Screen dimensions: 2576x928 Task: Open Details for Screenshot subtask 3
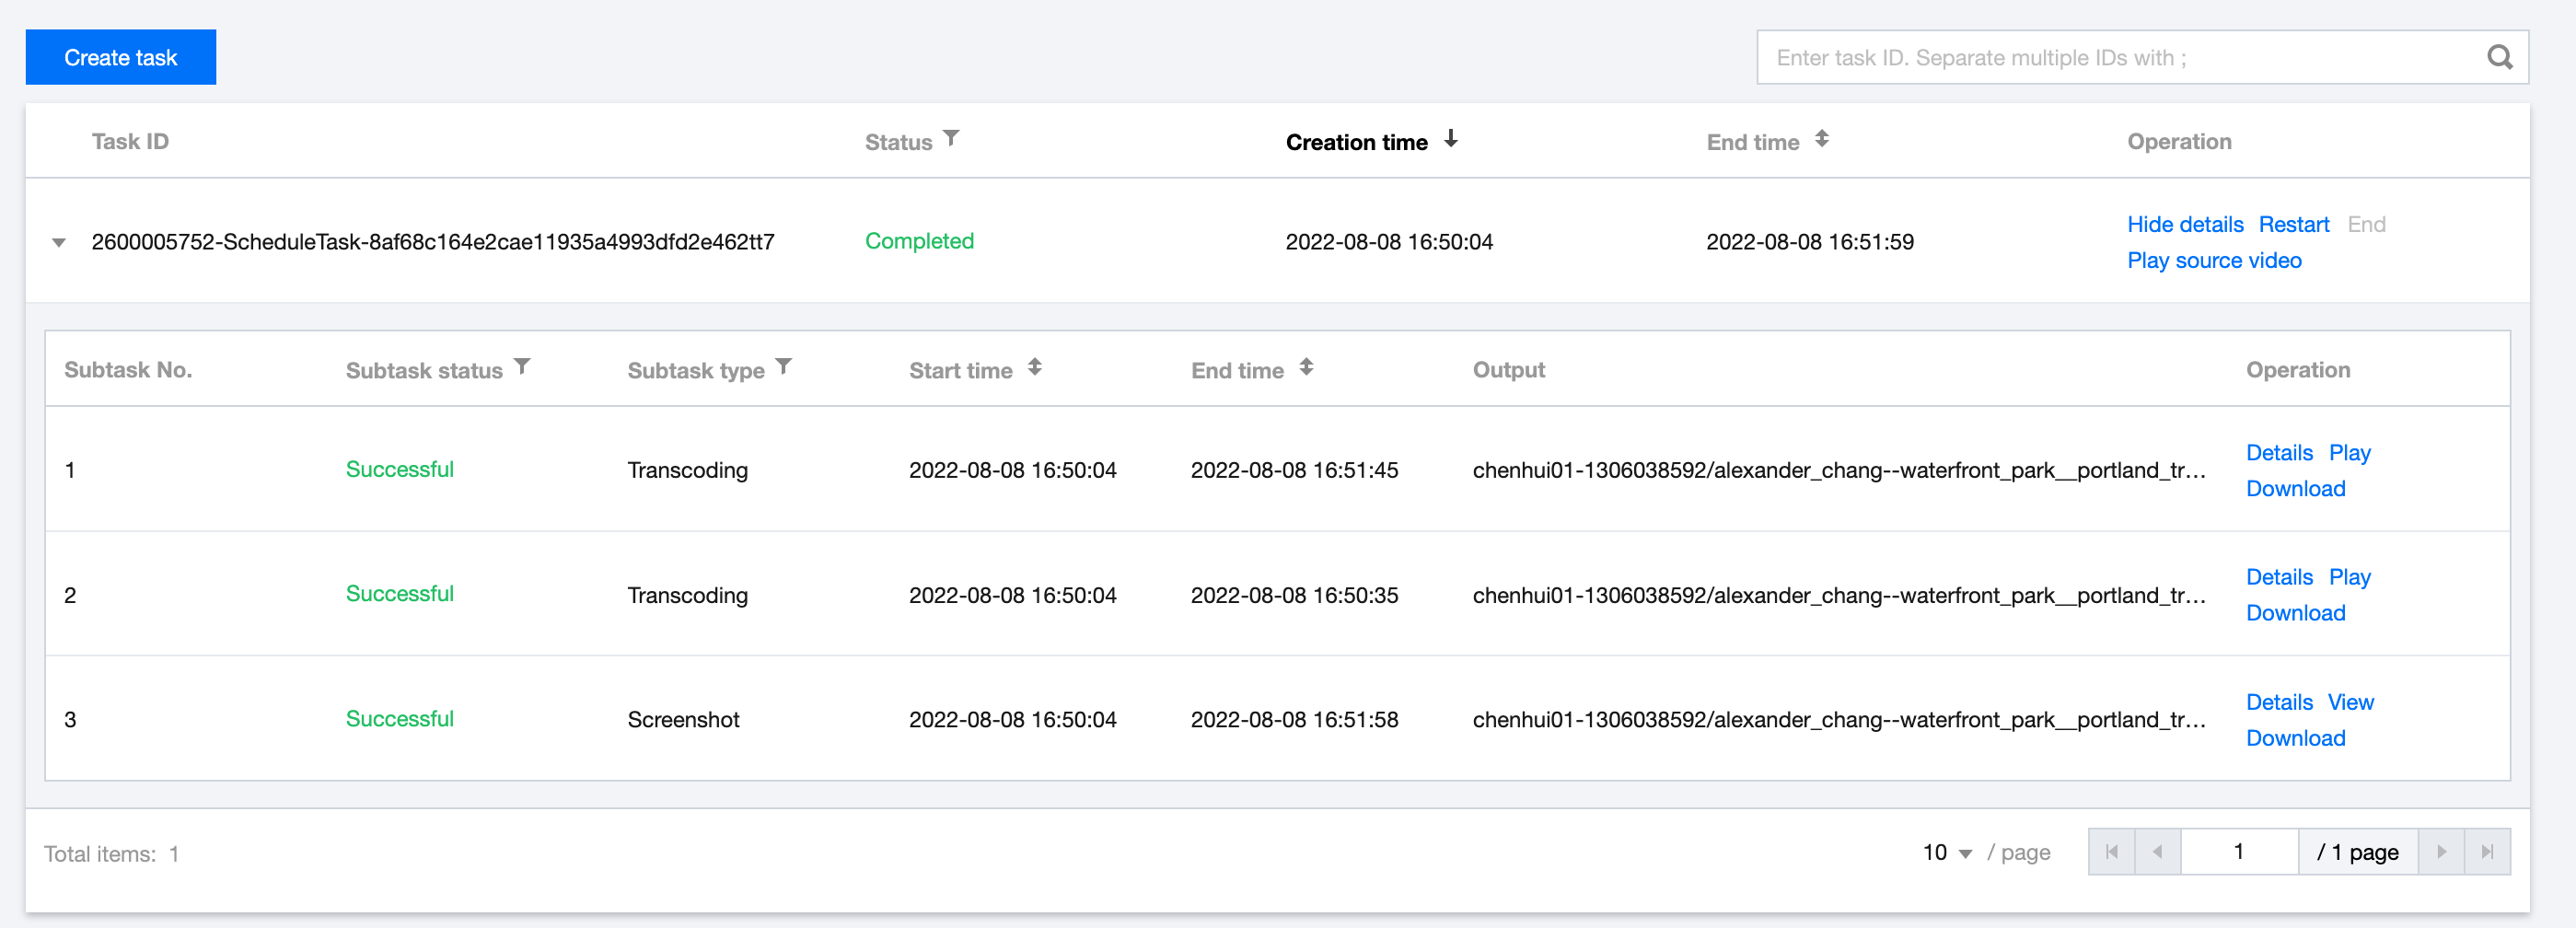coord(2279,702)
